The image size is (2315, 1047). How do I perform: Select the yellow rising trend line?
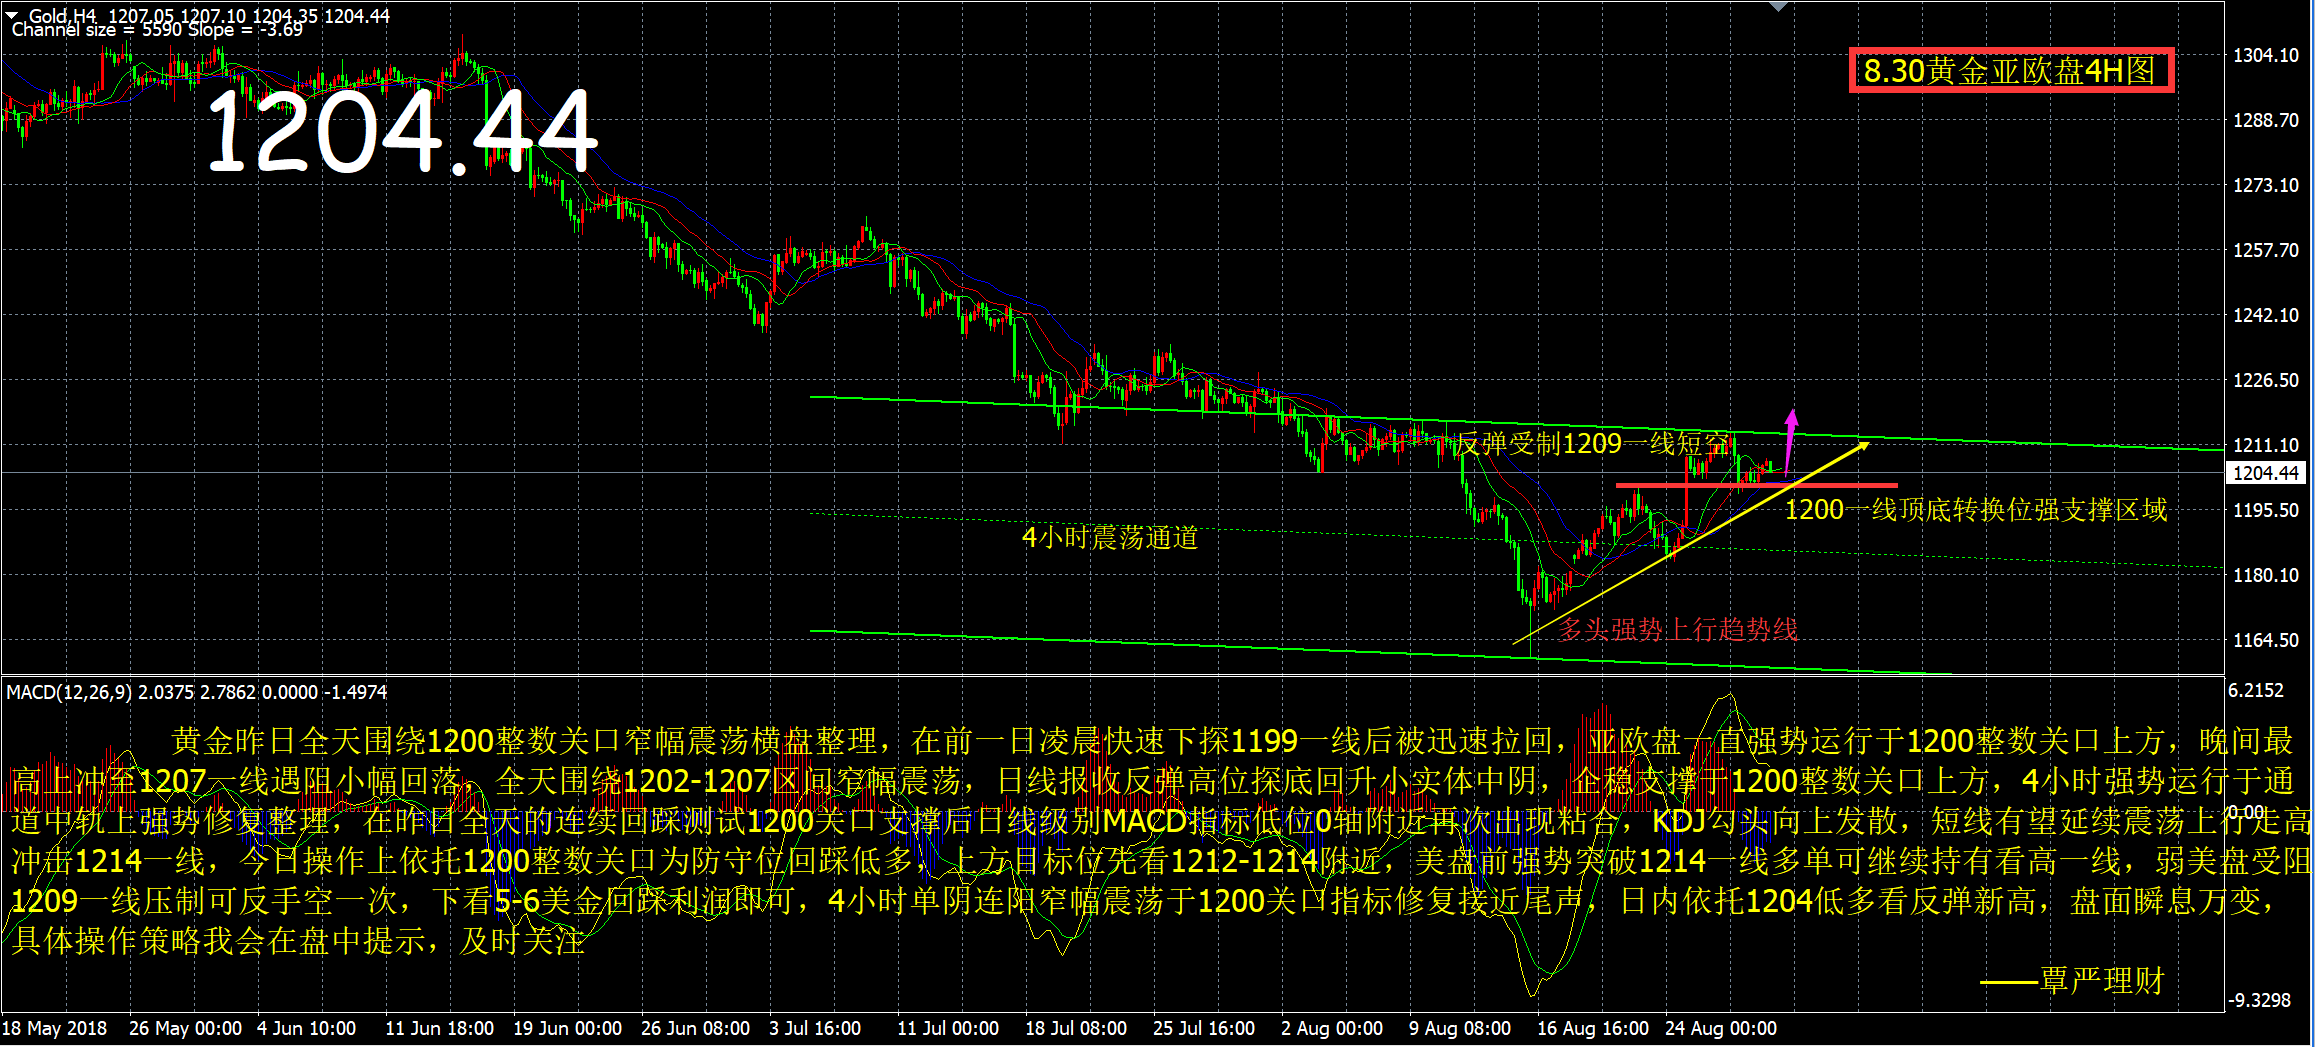click(x=1690, y=541)
